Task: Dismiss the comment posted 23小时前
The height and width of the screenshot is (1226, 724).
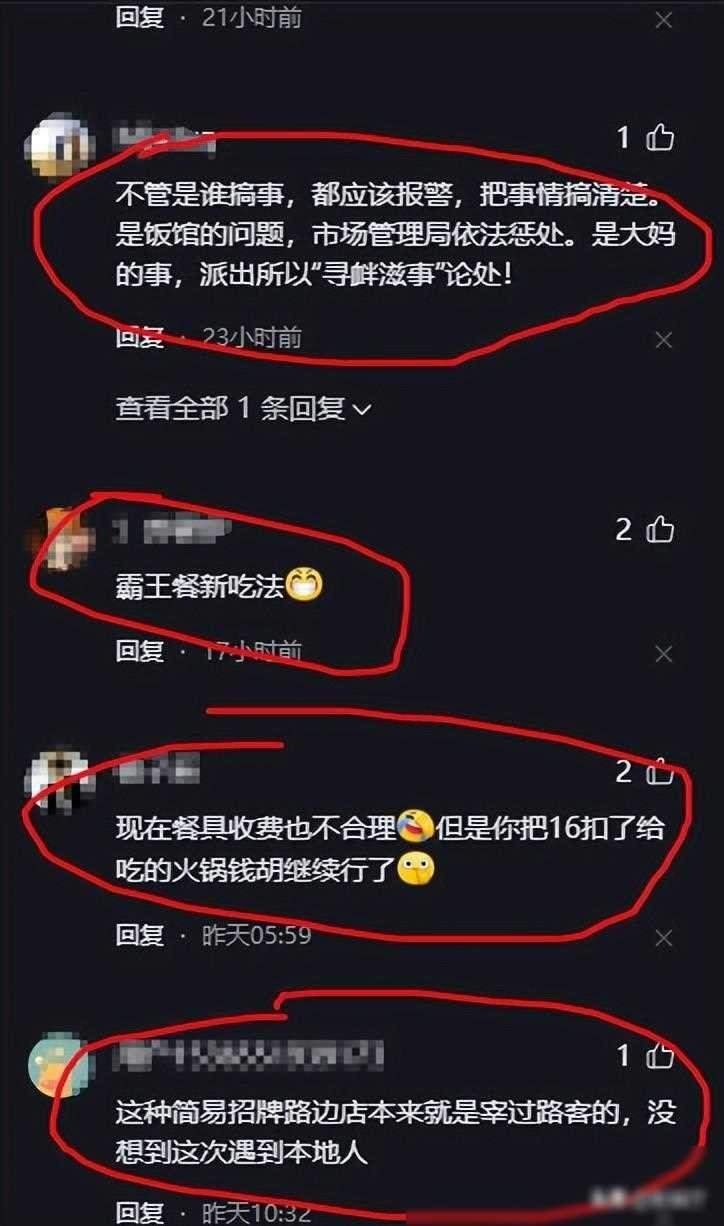Action: click(x=664, y=340)
